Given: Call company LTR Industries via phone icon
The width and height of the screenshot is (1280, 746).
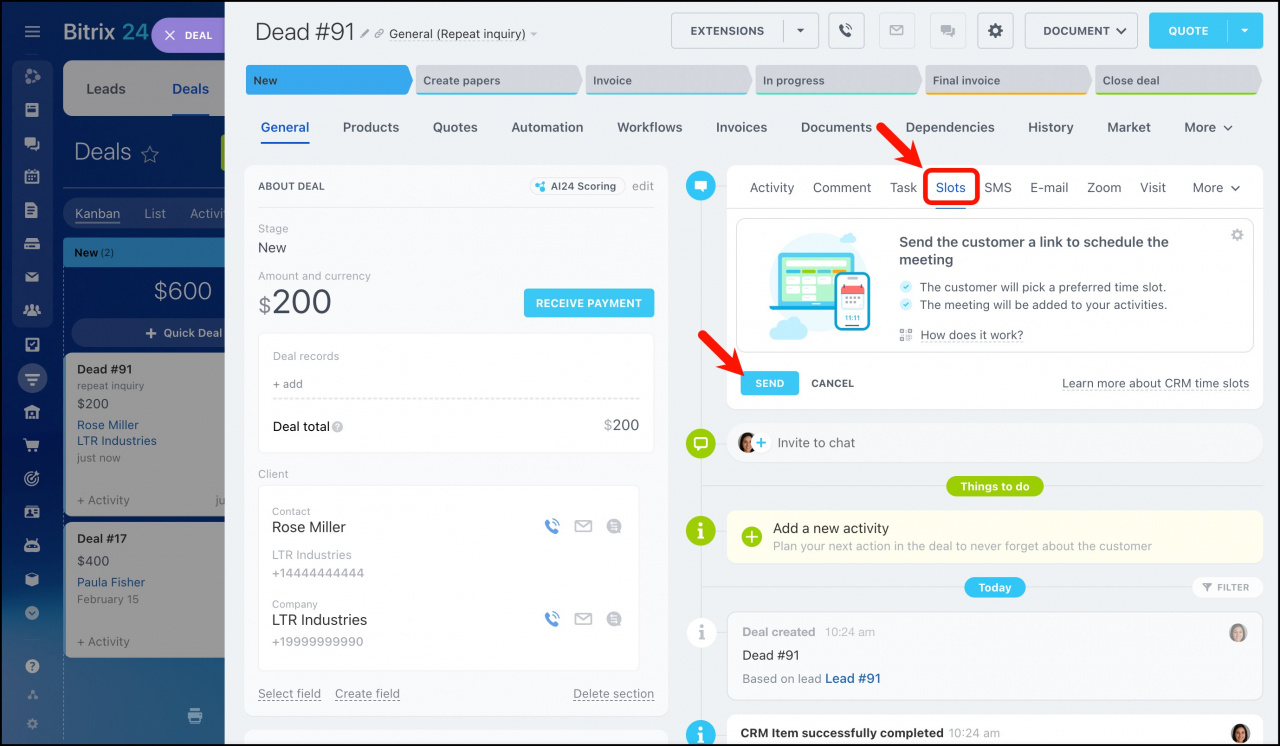Looking at the screenshot, I should coord(551,619).
